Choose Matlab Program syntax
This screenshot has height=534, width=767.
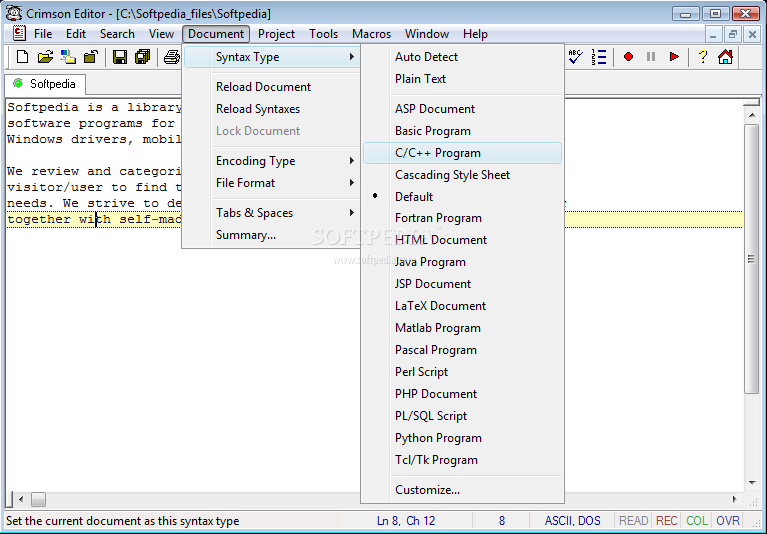[x=462, y=328]
